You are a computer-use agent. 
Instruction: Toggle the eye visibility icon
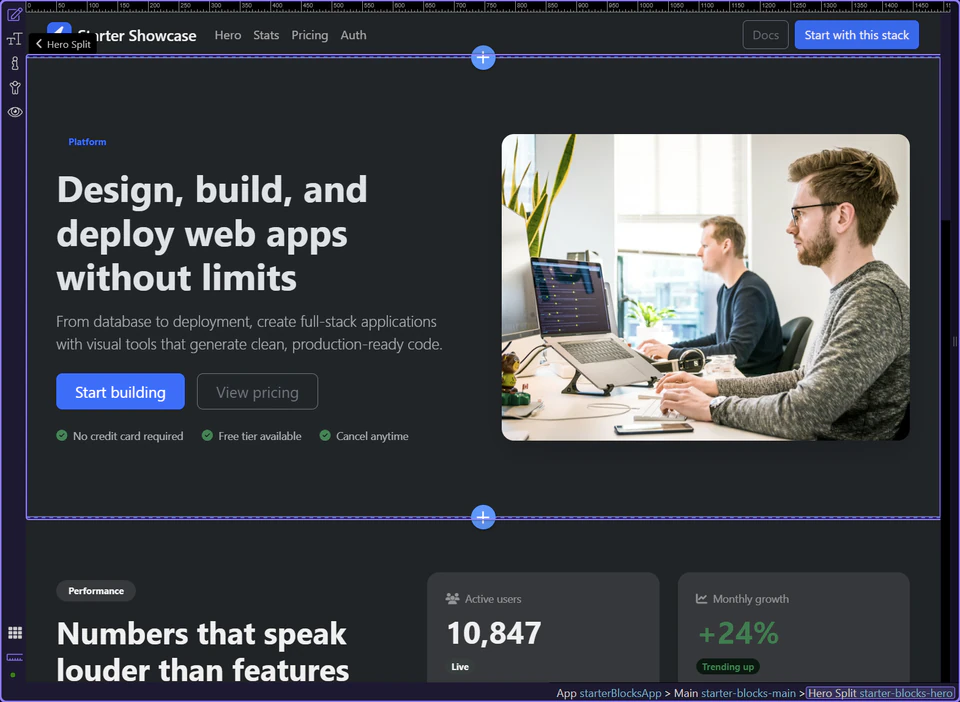14,112
